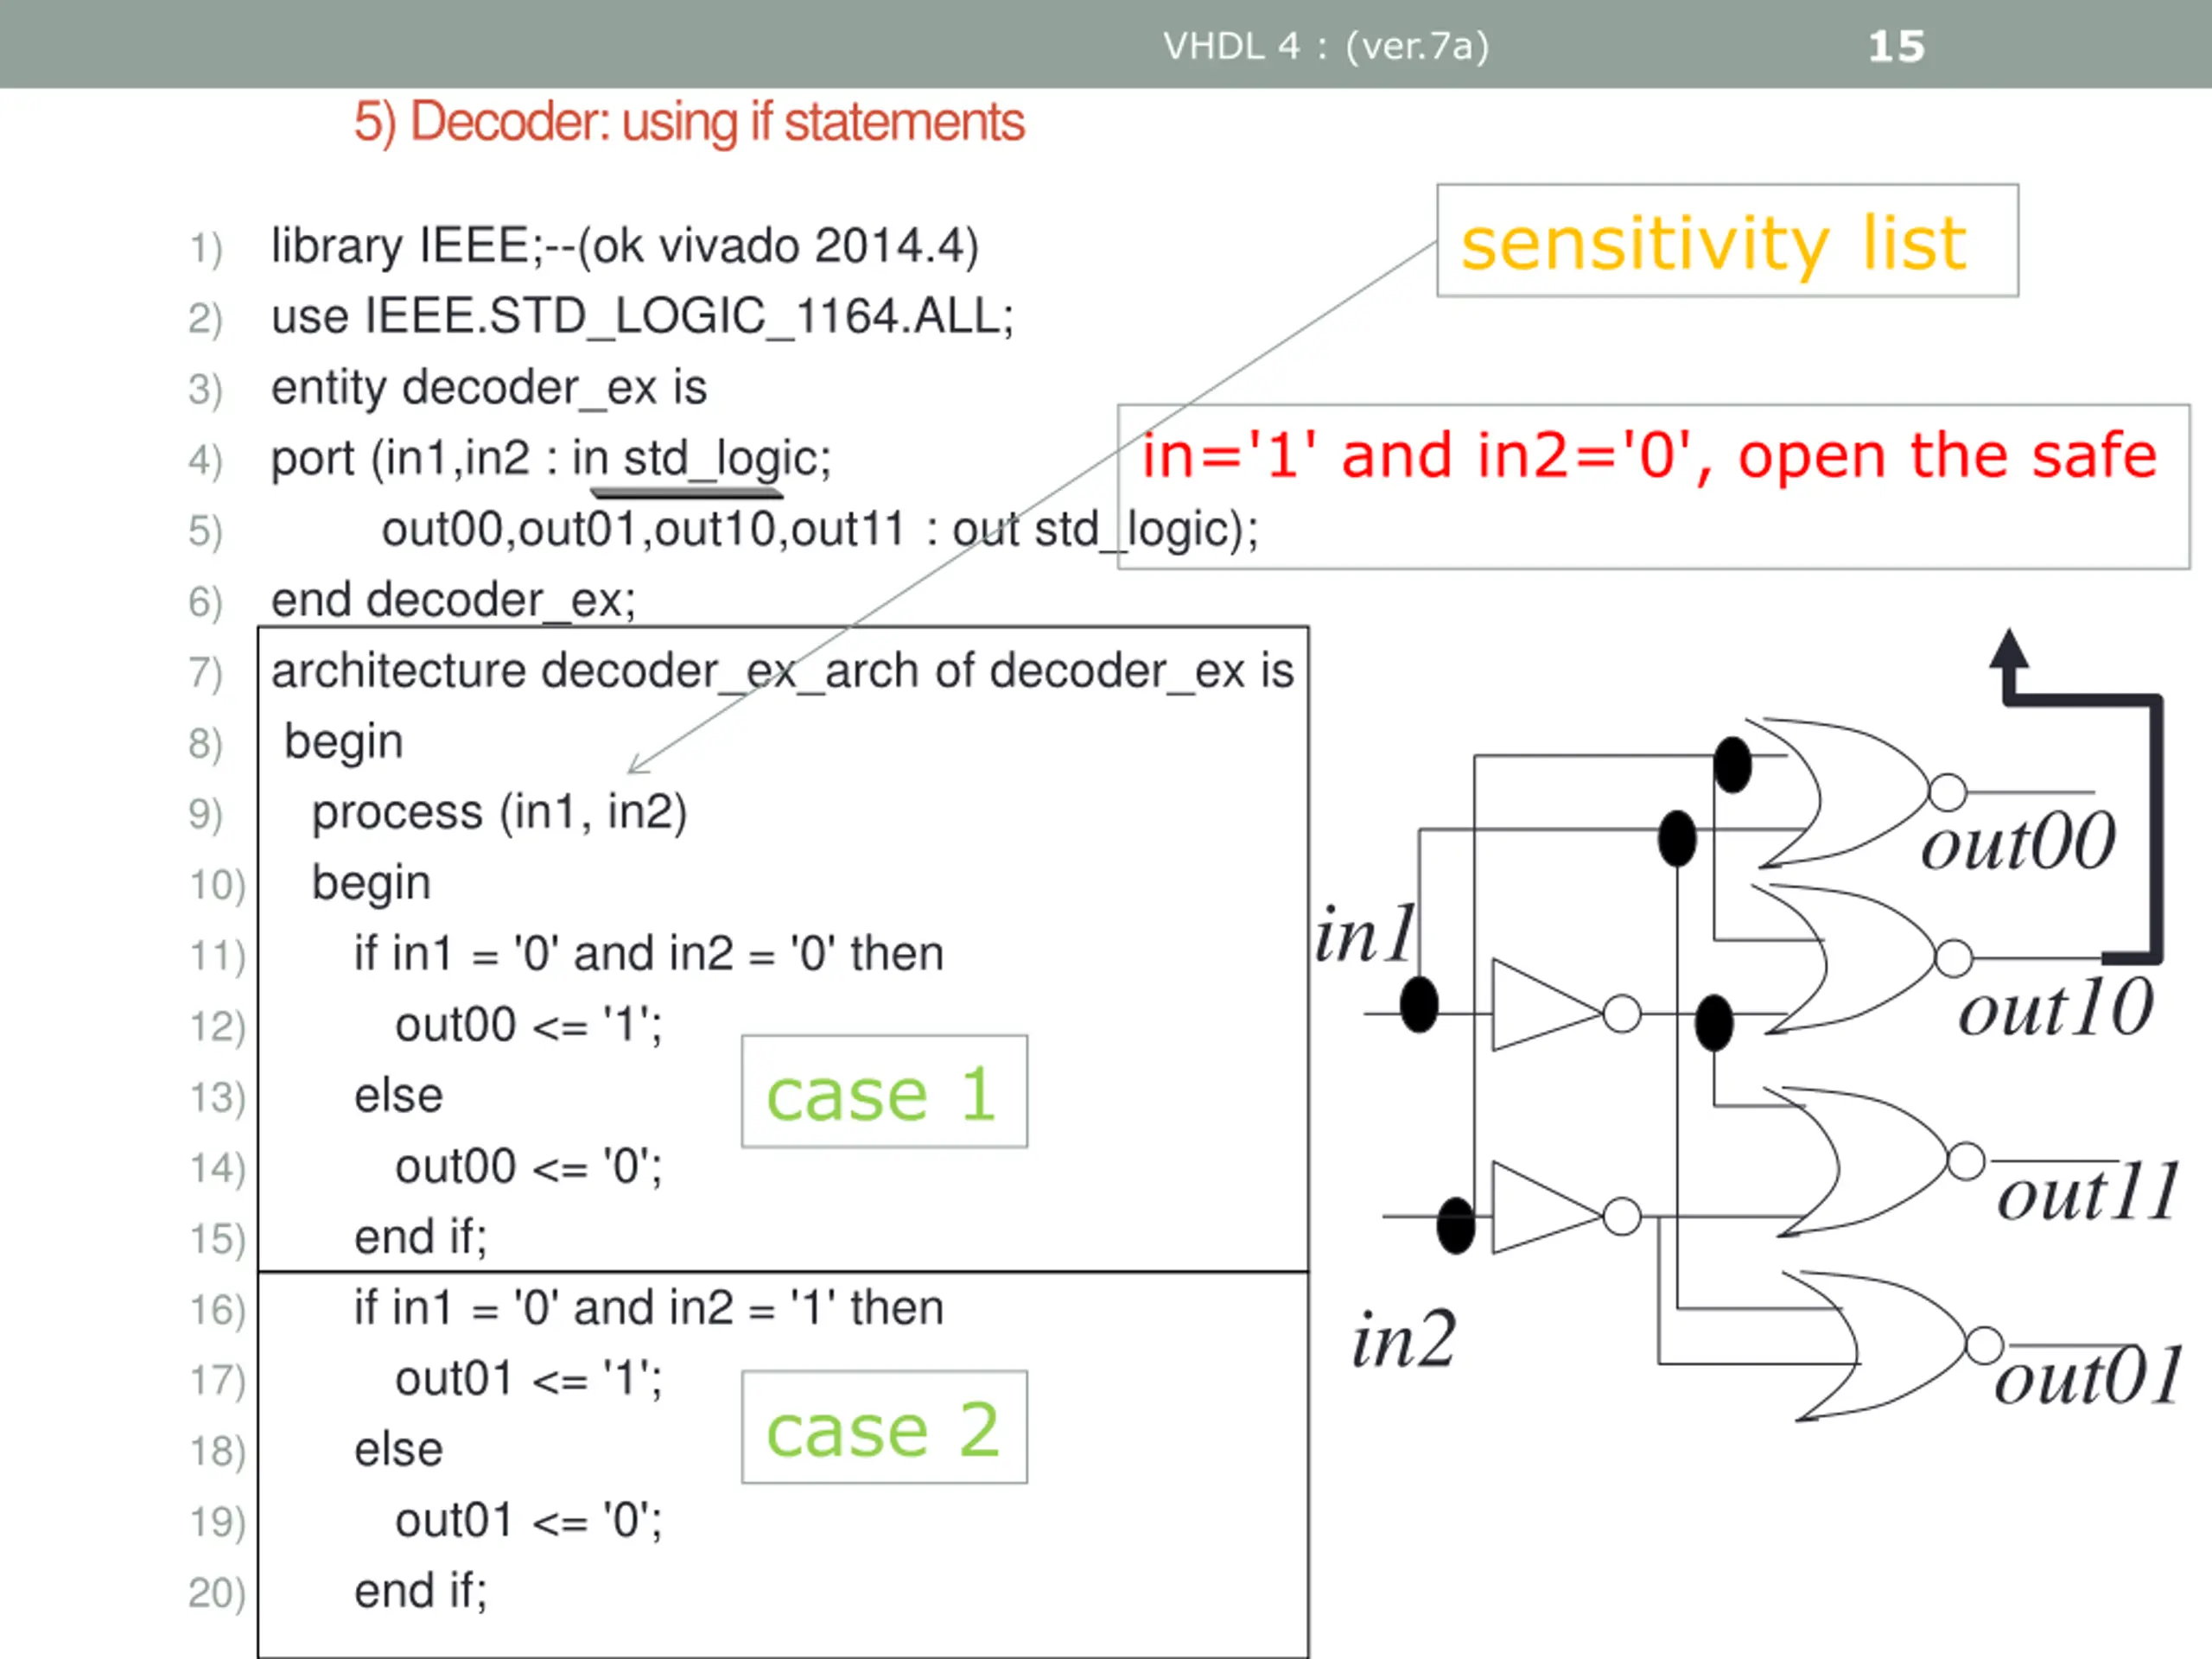Click the 'in1' input label in the circuit
The image size is (2212, 1659).
1366,934
